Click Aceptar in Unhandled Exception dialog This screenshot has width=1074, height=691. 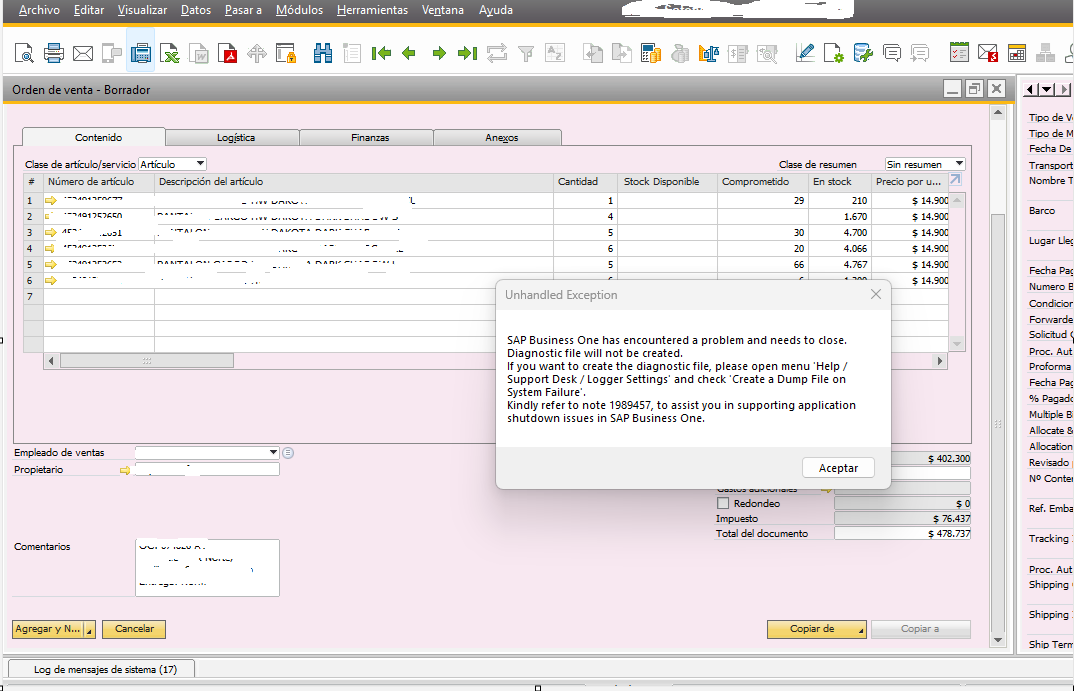[x=838, y=468]
